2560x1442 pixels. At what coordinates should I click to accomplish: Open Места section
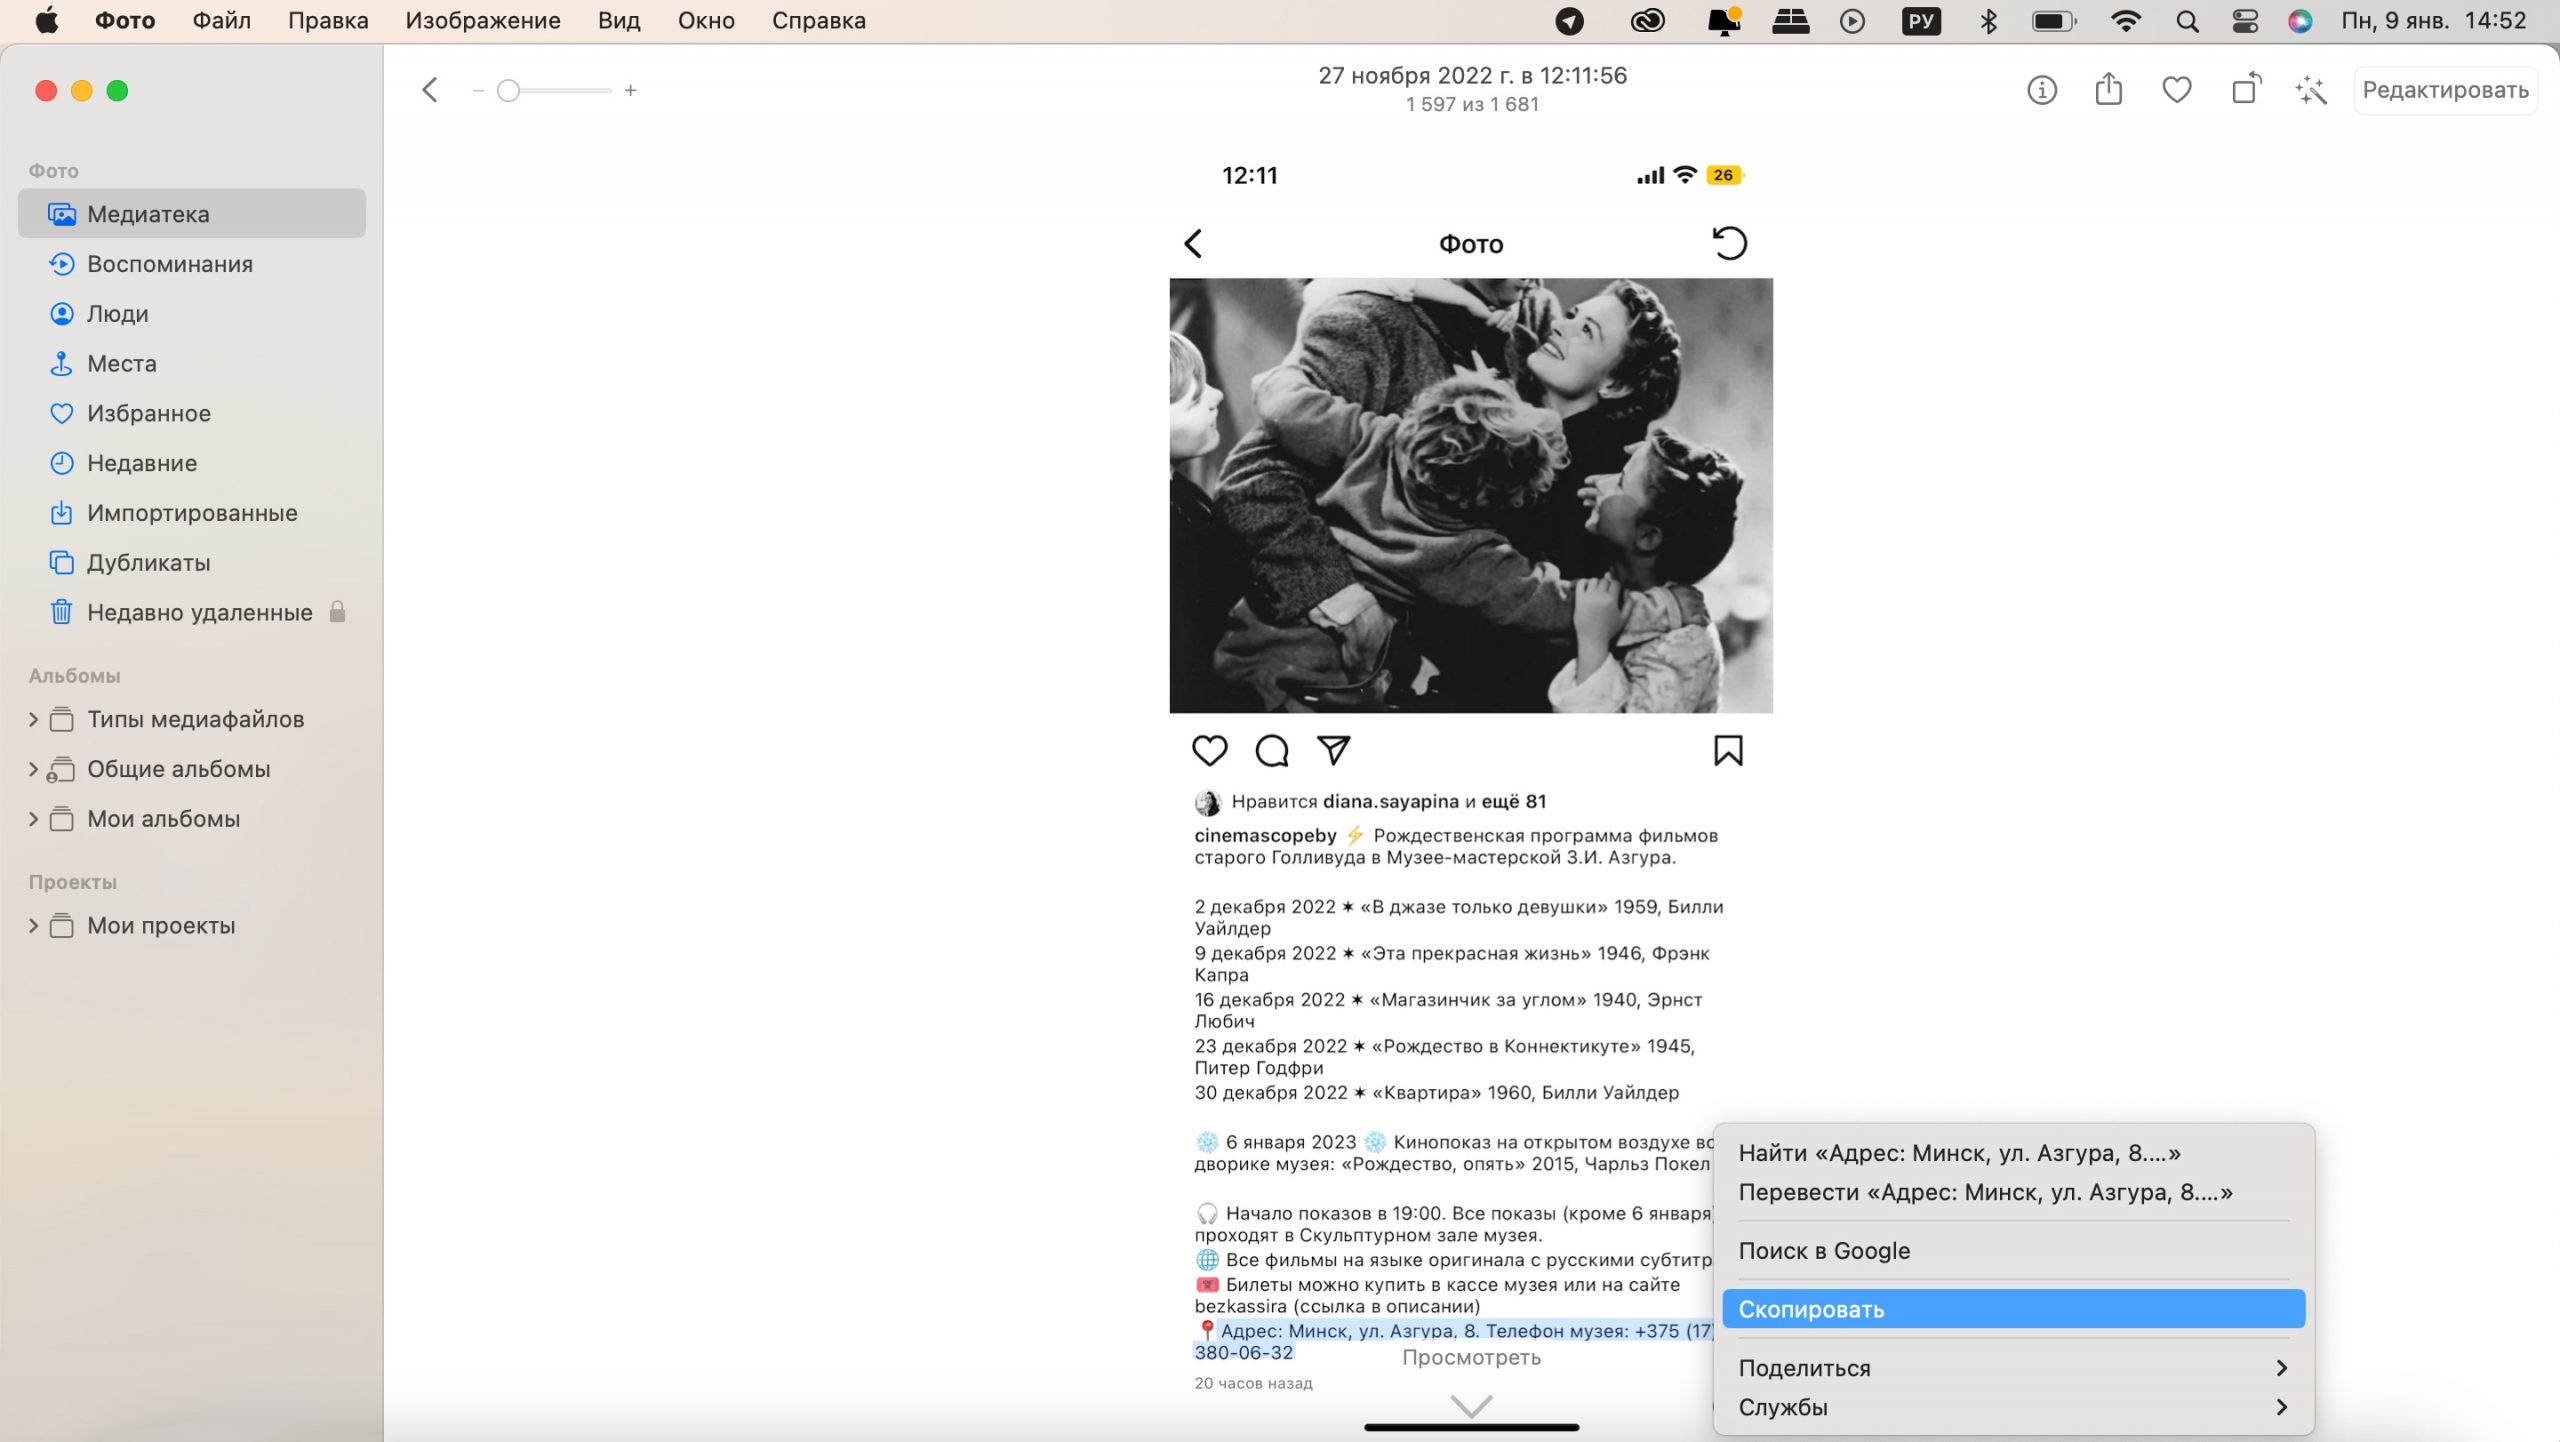[192, 364]
